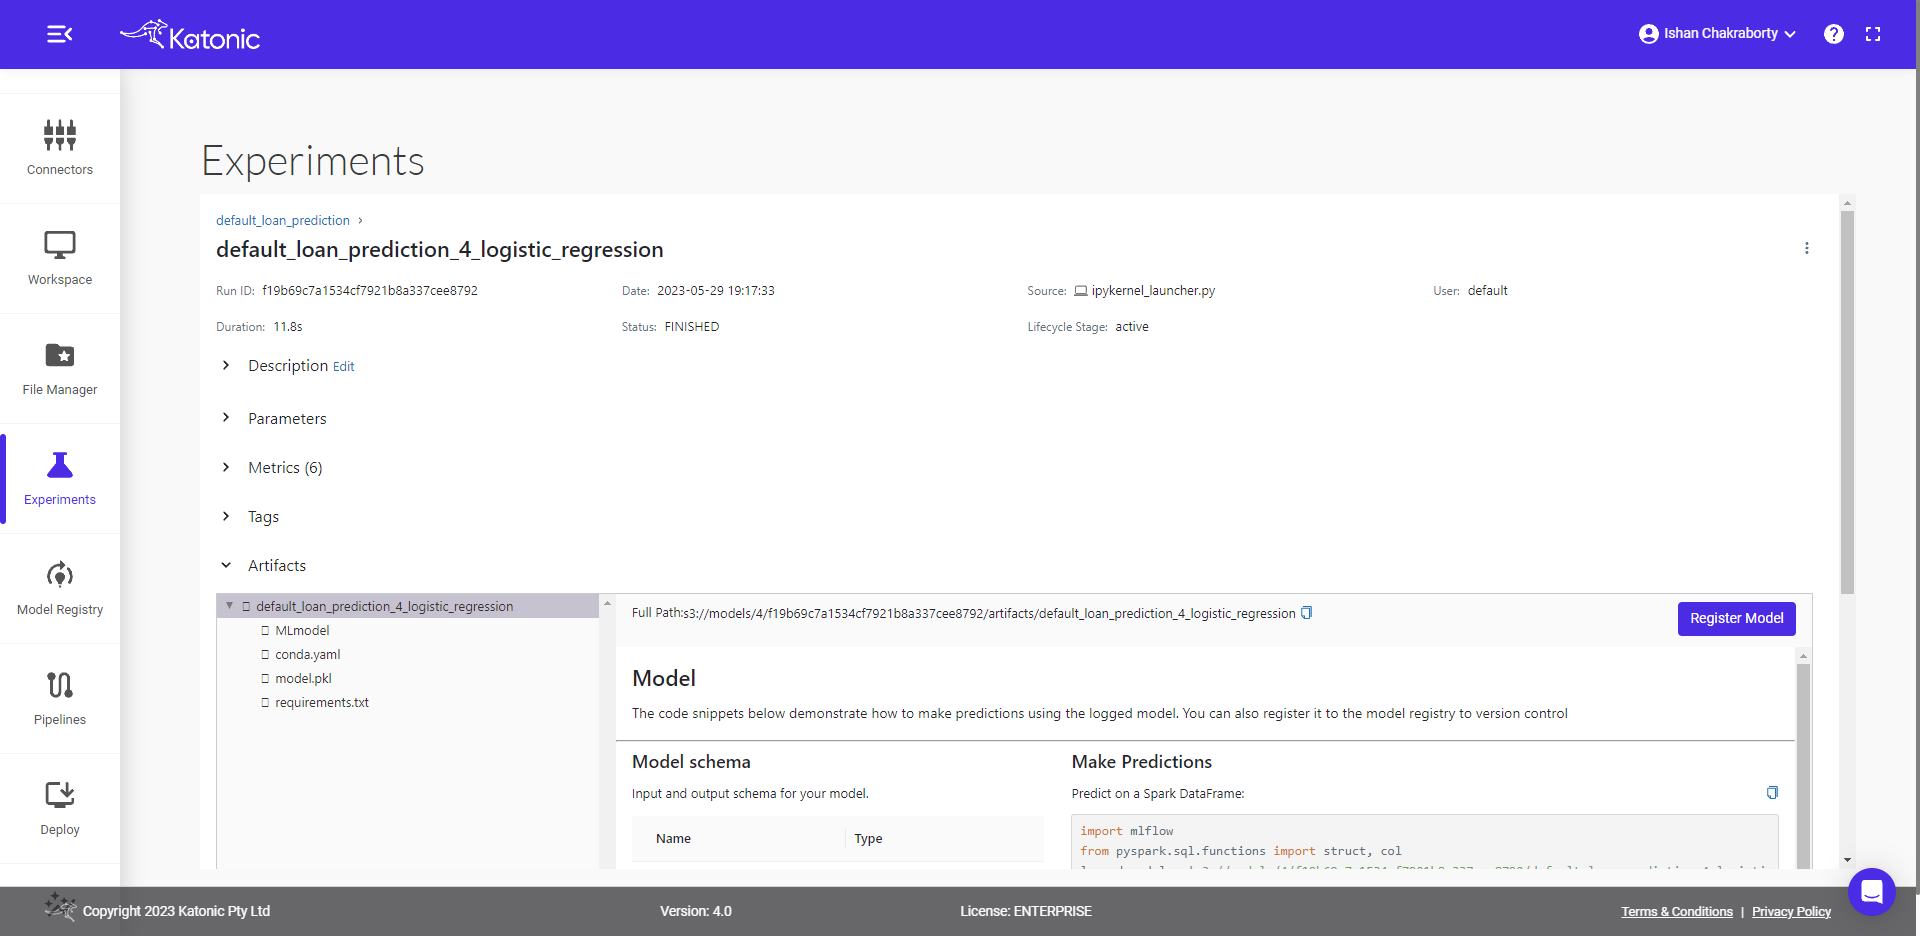This screenshot has height=936, width=1920.
Task: Click the Run ID value f19b69c7a1534cf7921b8a337cee8792
Action: point(370,291)
